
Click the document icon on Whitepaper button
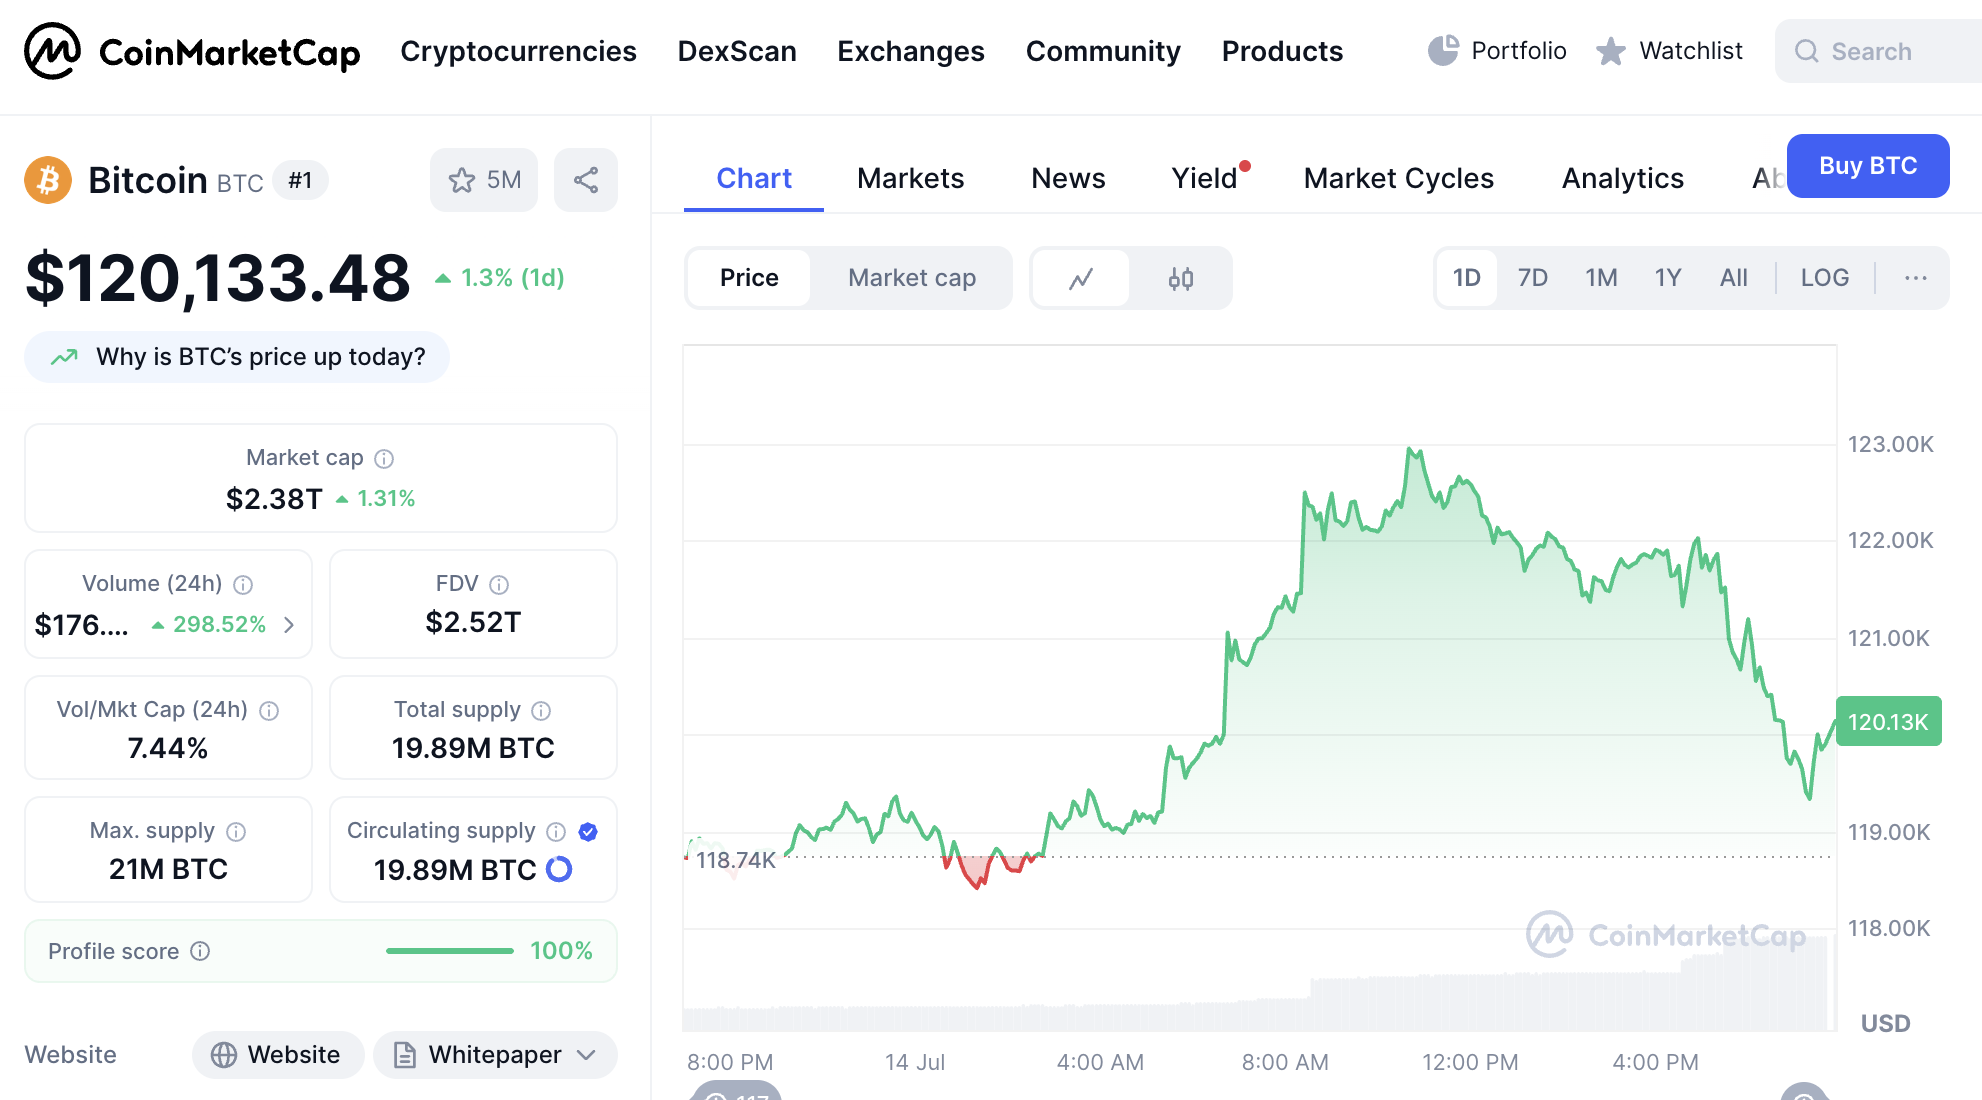tap(405, 1055)
